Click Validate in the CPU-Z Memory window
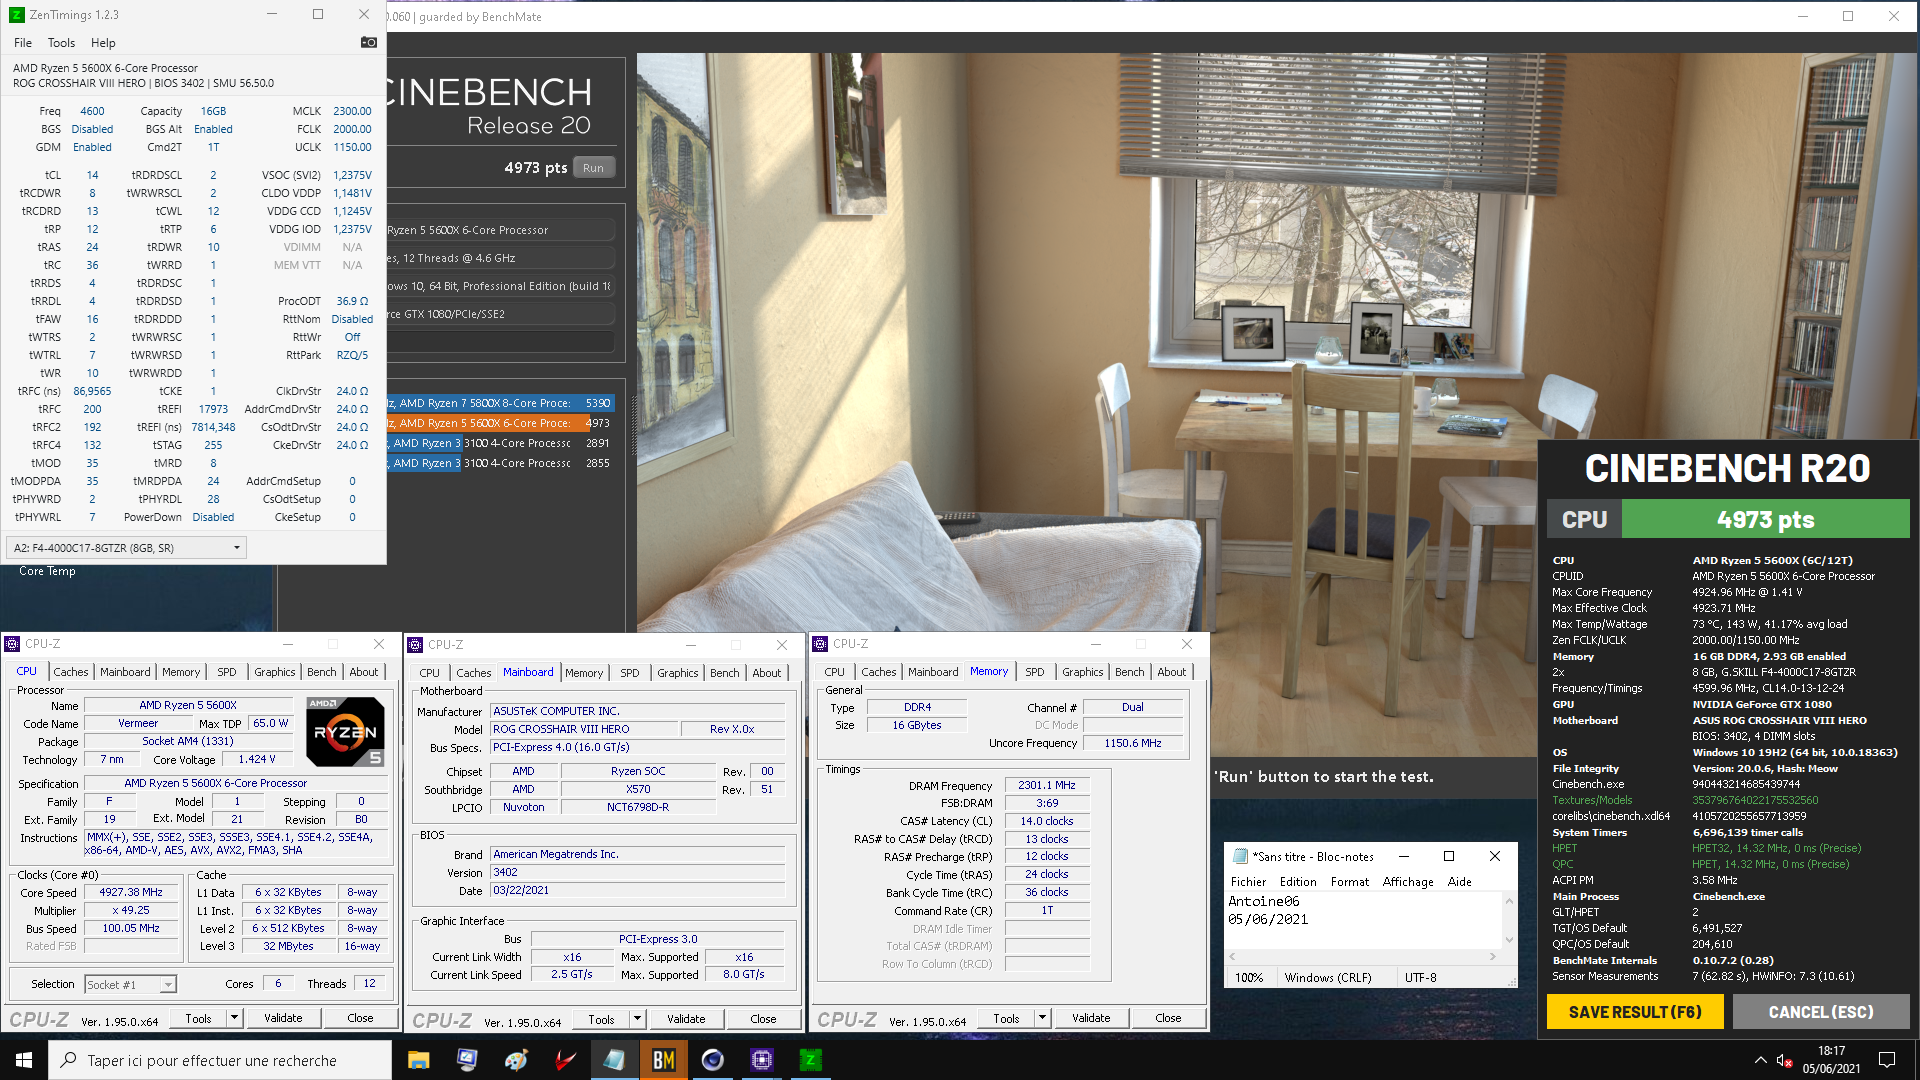Image resolution: width=1920 pixels, height=1080 pixels. coord(1091,1018)
